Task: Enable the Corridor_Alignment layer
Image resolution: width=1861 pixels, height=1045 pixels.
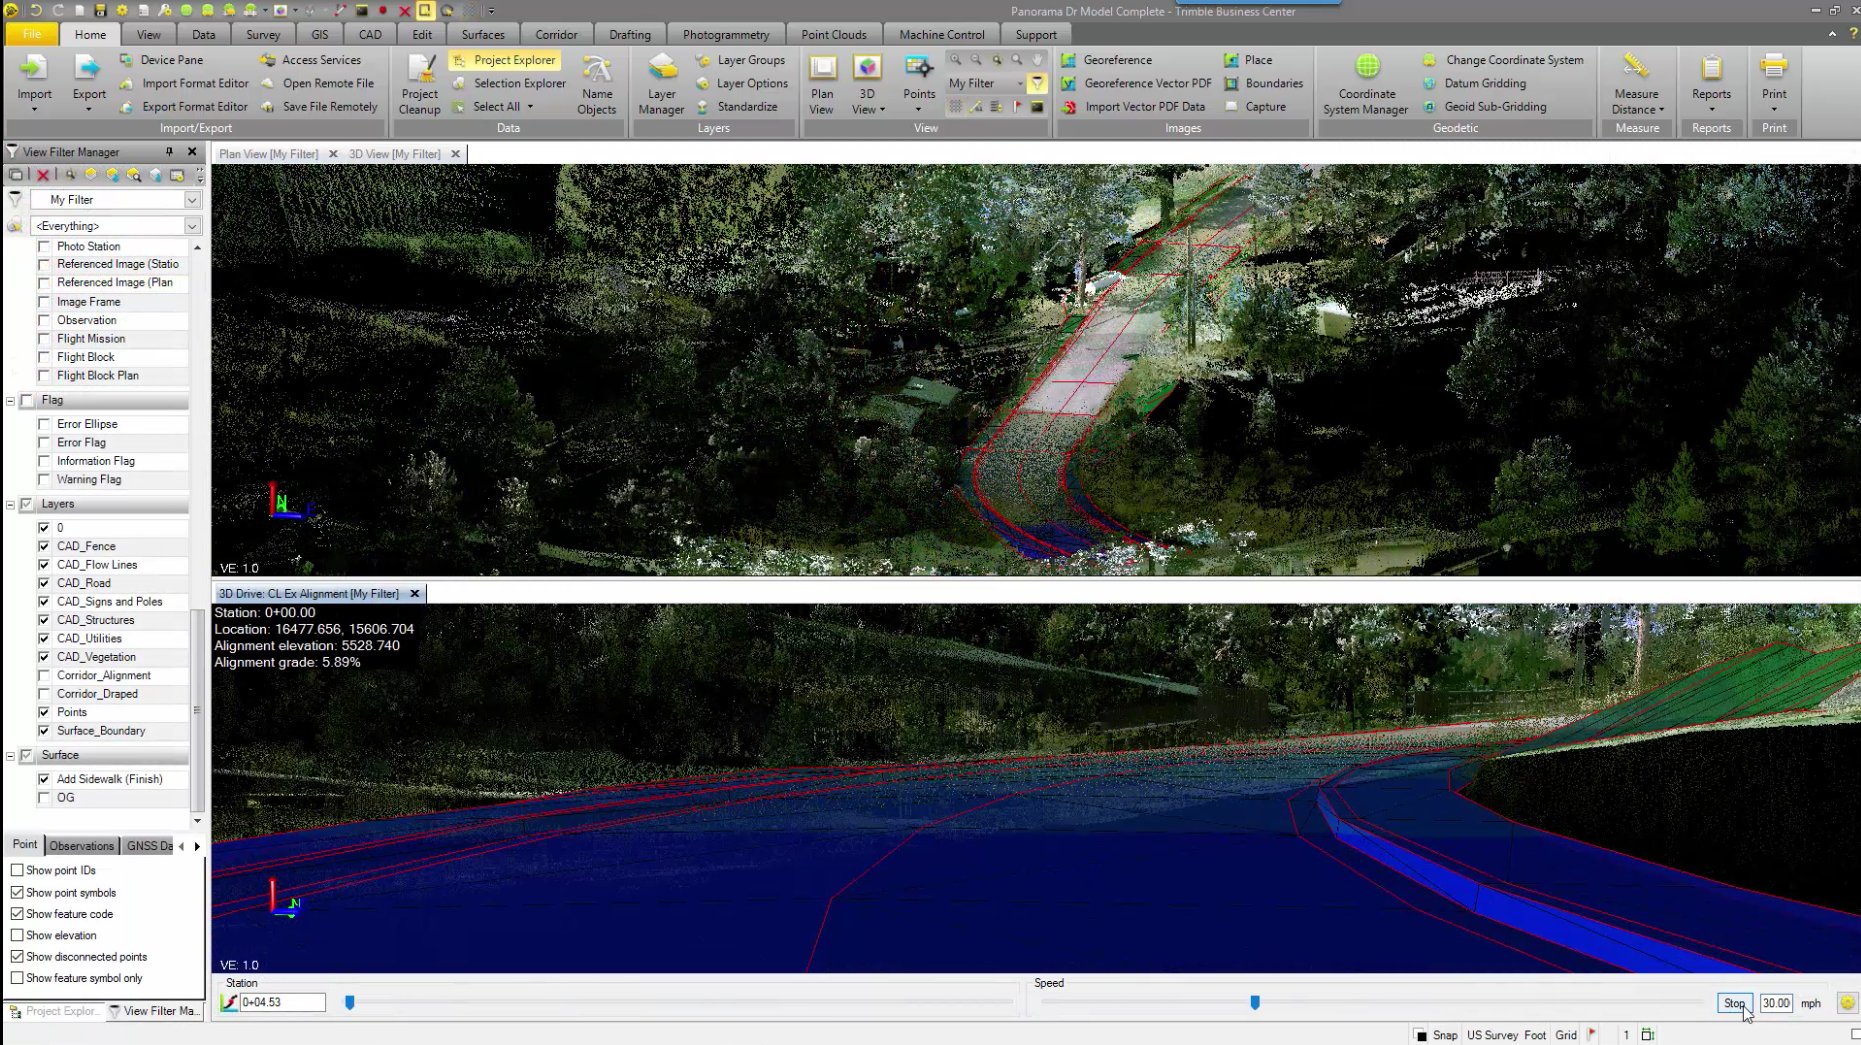Action: tap(44, 675)
